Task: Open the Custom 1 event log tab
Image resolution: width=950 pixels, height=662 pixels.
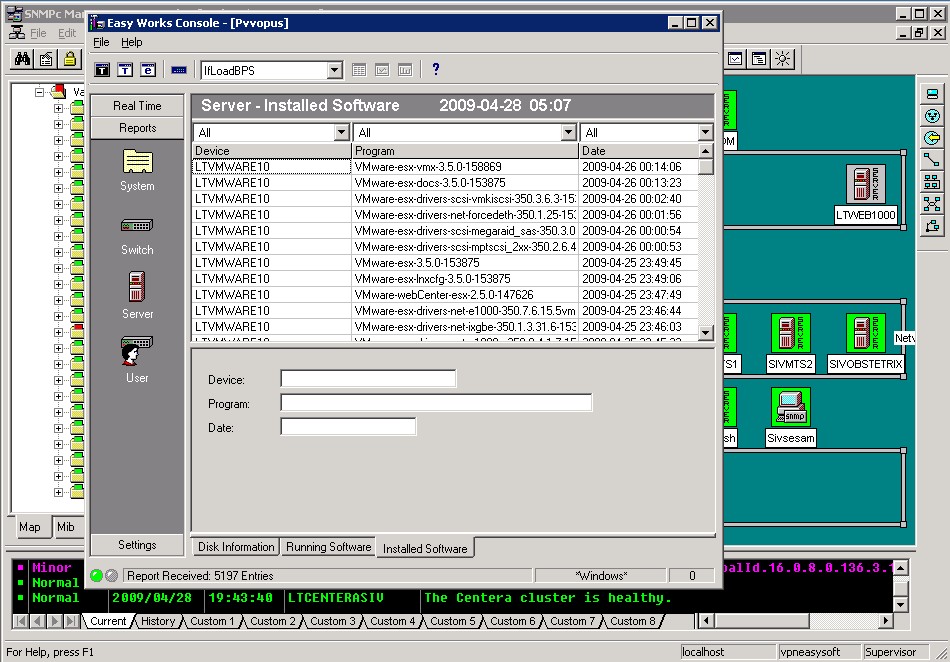Action: pyautogui.click(x=212, y=621)
